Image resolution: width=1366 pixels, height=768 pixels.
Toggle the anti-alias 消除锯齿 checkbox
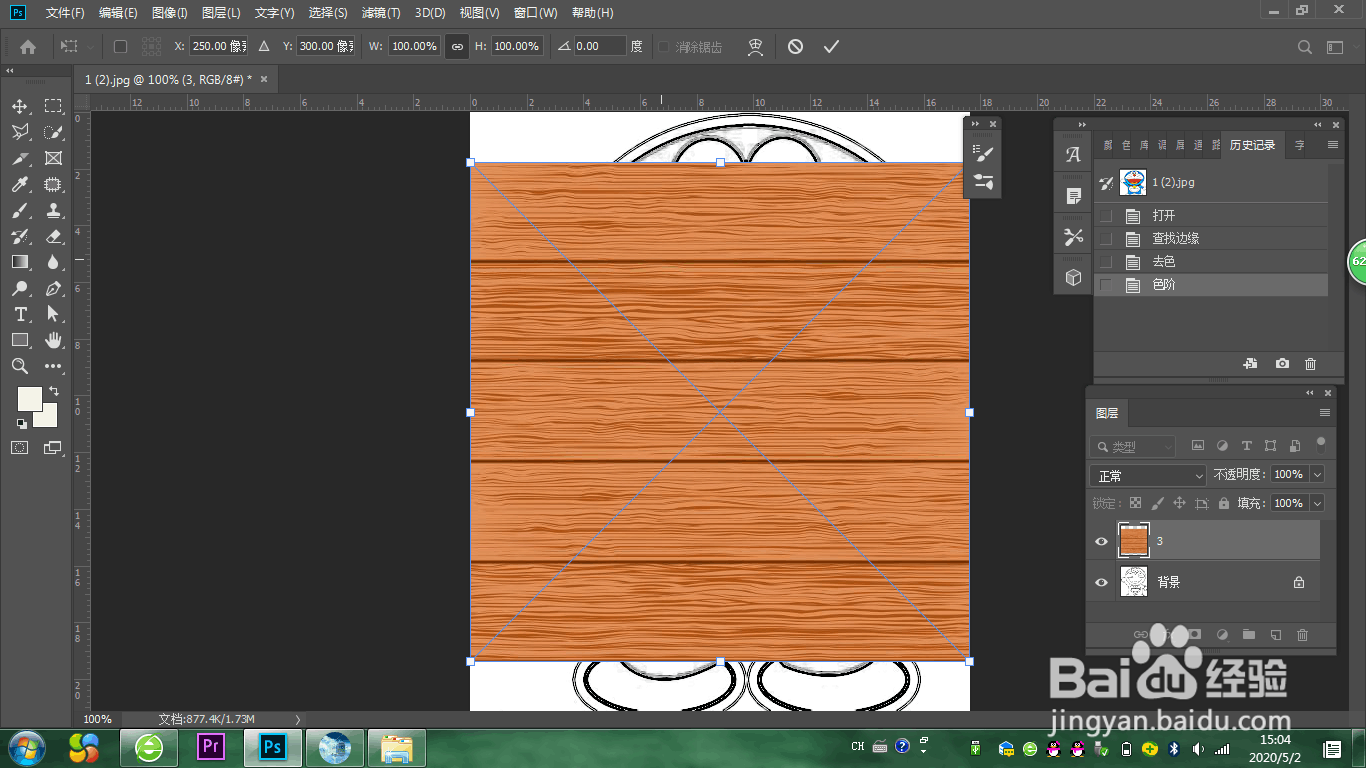[x=664, y=47]
